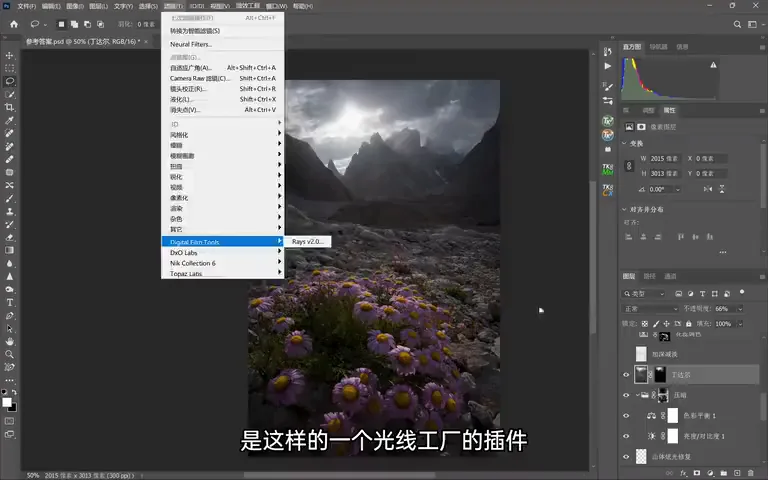Open the TK8 Multi-Mask panel icon
This screenshot has width=768, height=480.
point(607,169)
